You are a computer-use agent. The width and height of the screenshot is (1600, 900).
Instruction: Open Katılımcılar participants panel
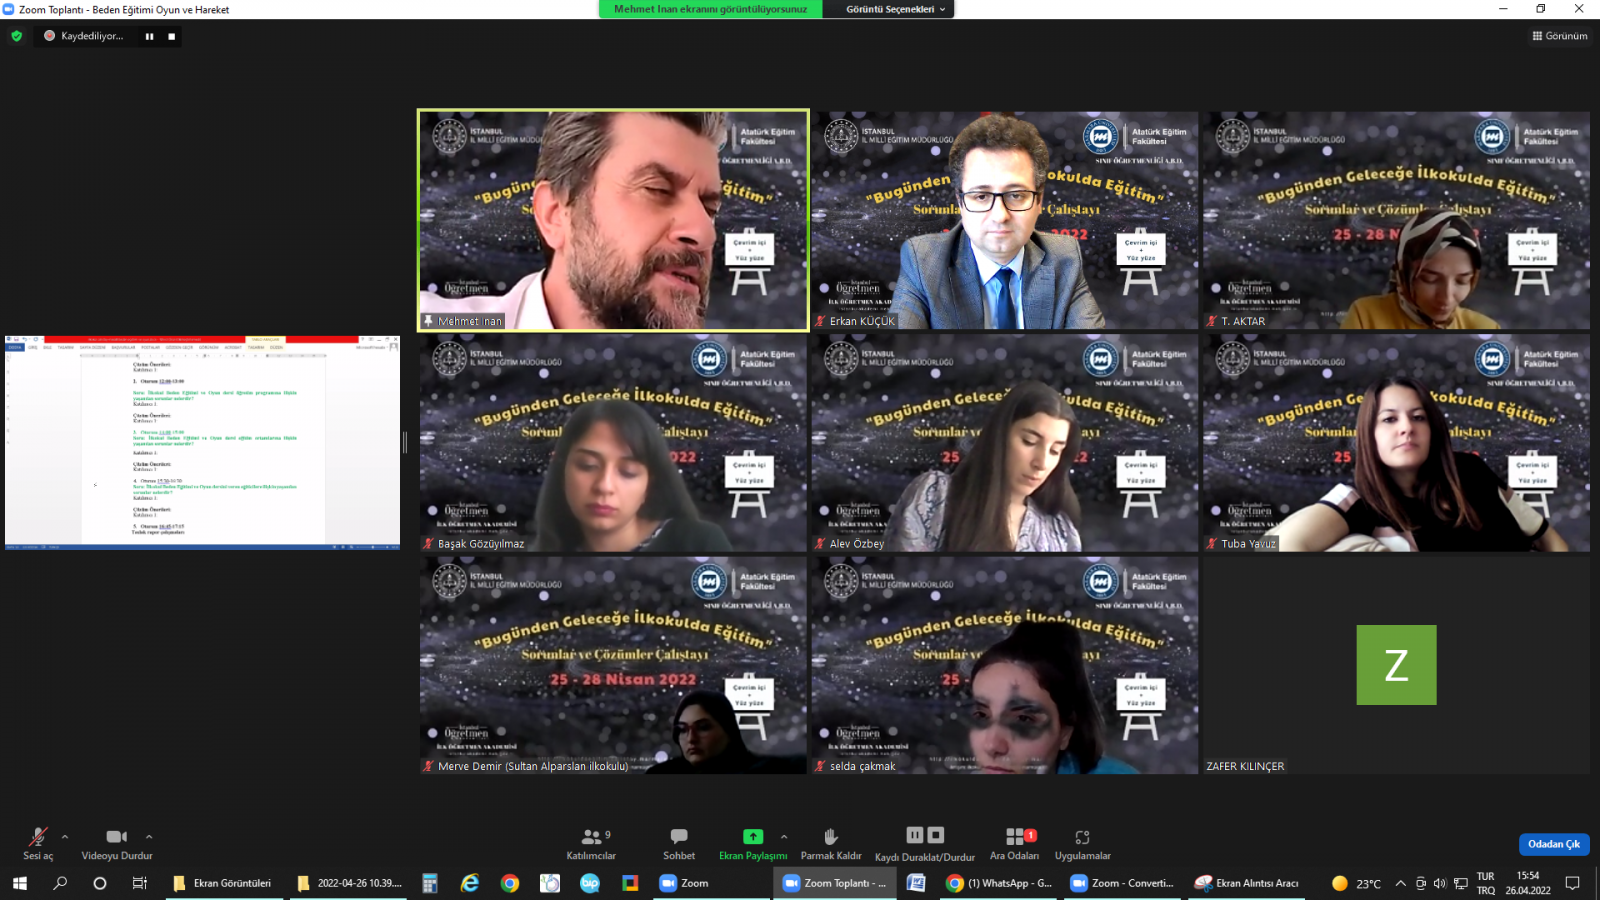click(591, 843)
